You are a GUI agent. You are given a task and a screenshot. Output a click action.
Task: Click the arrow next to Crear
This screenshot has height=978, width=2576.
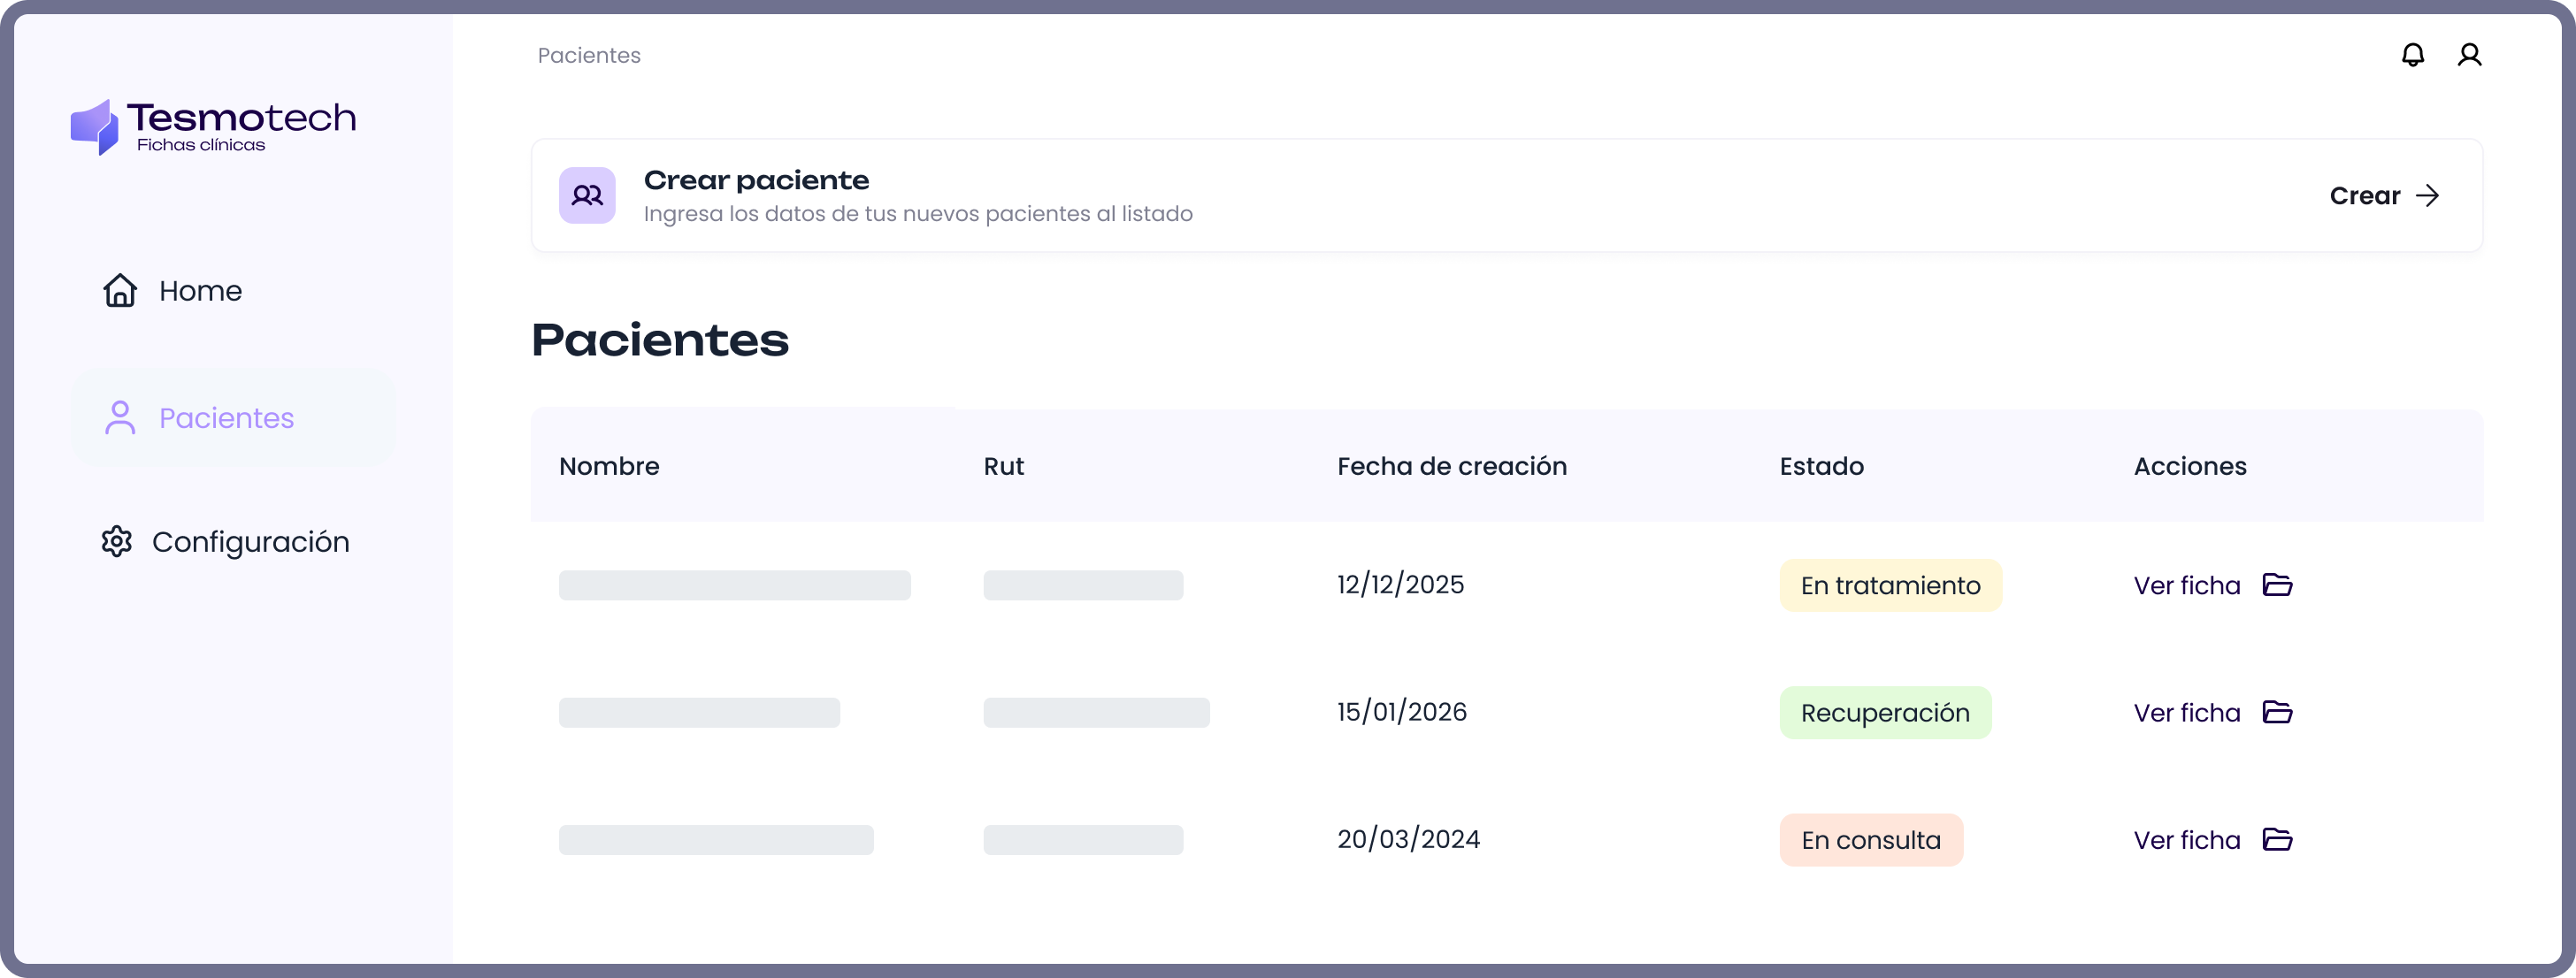click(x=2427, y=195)
